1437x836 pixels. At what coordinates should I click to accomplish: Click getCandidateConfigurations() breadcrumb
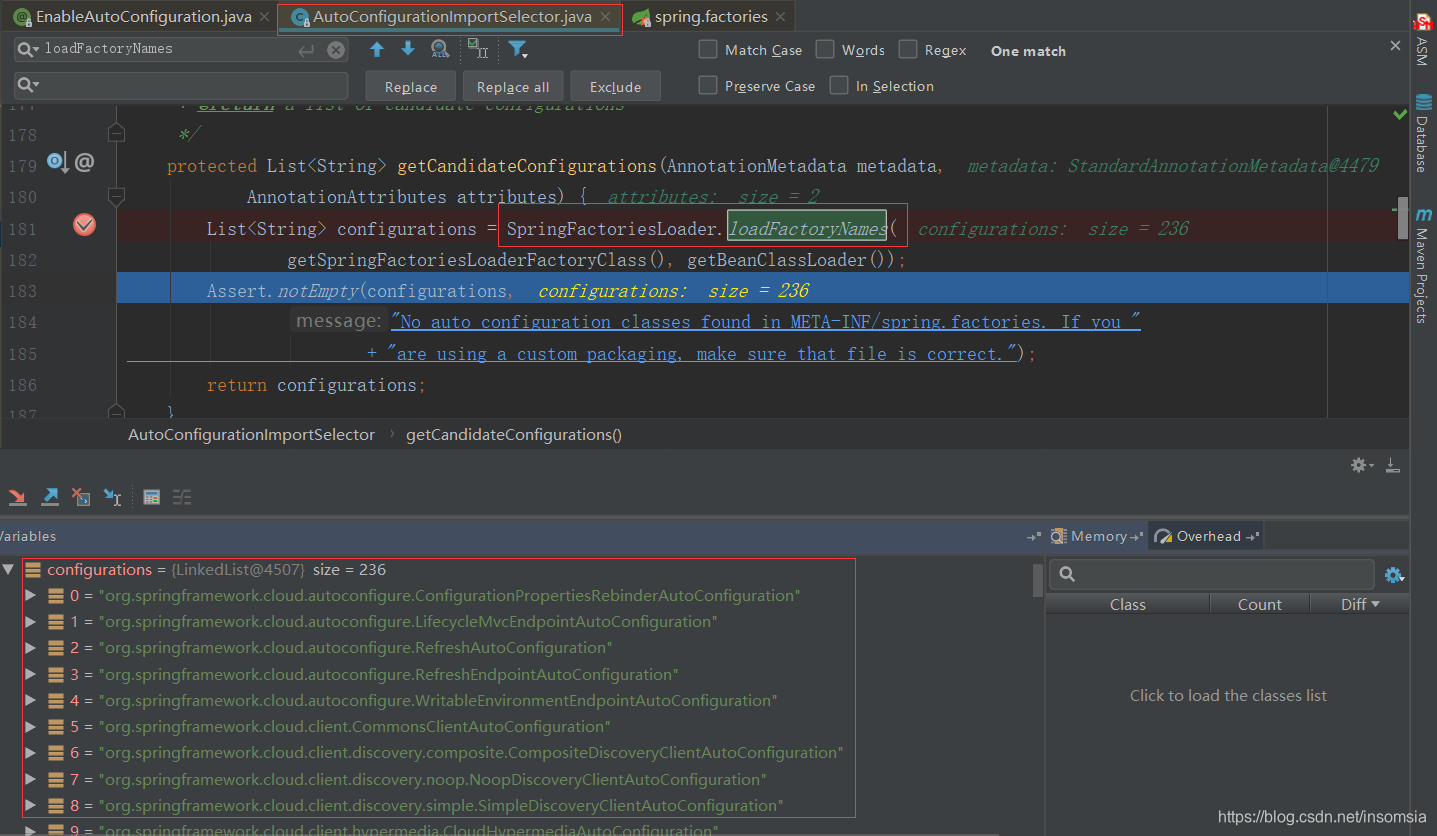click(x=514, y=434)
